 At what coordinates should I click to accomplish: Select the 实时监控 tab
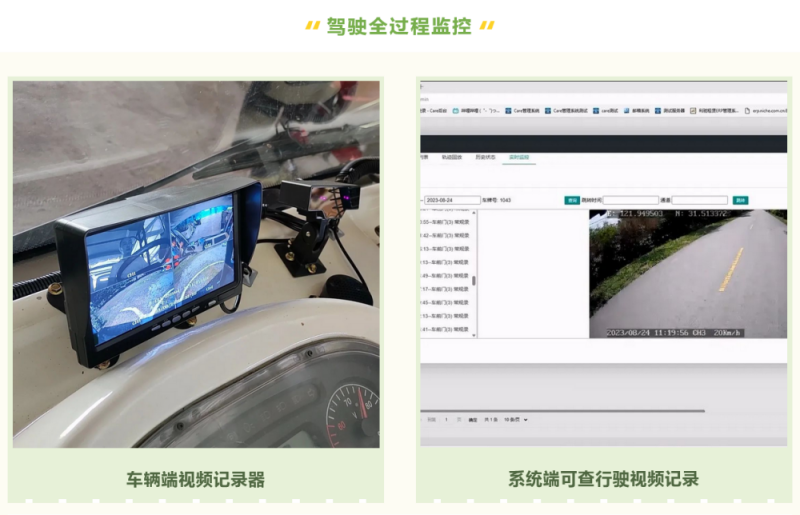pyautogui.click(x=518, y=157)
